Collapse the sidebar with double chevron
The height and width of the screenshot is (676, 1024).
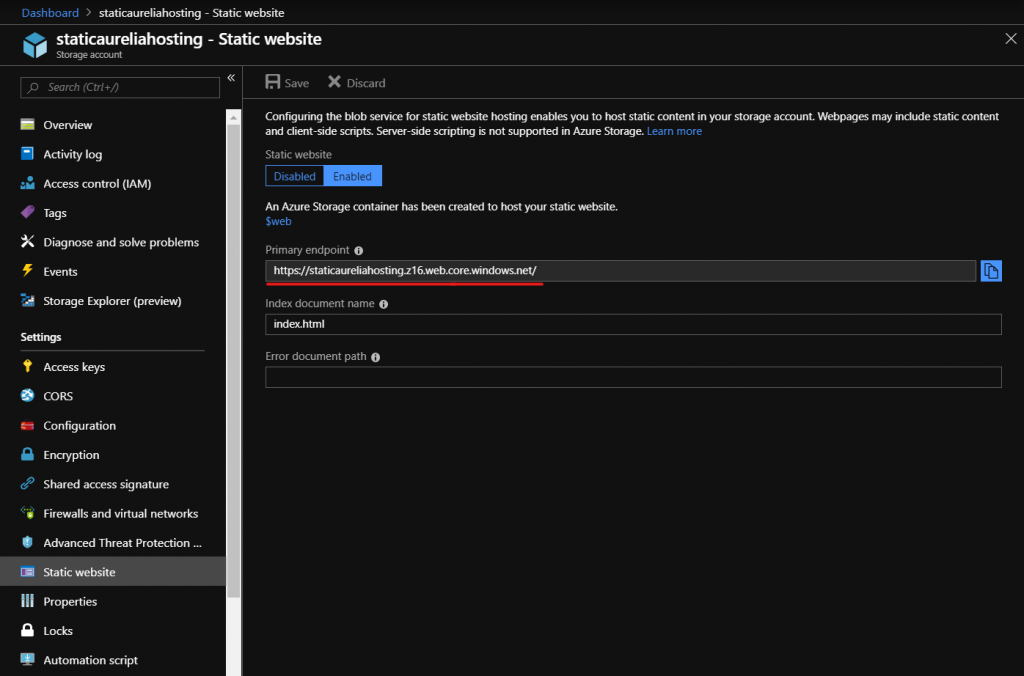231,78
